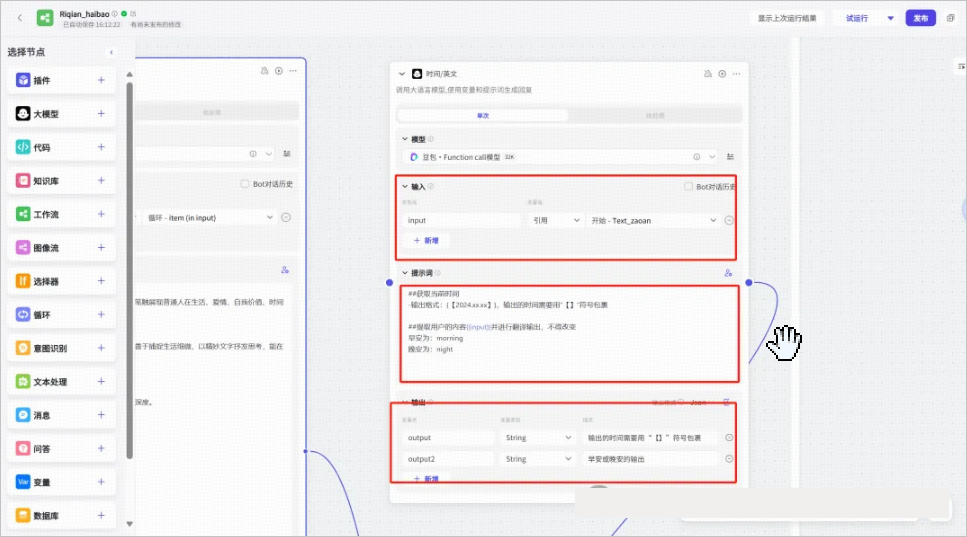The image size is (967, 537).
Task: Open model settings icon beside 豆包 dropdown
Action: tap(730, 157)
